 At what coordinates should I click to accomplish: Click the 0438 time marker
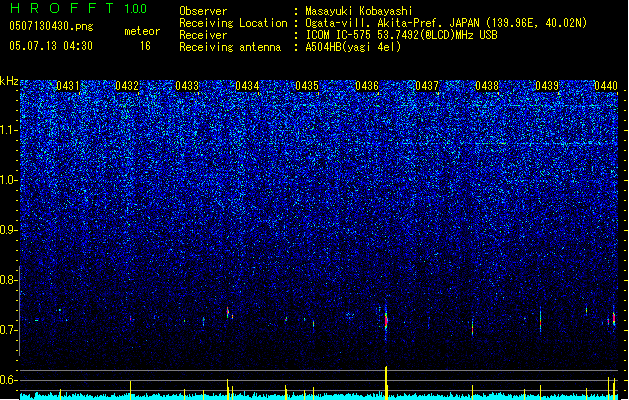click(487, 86)
